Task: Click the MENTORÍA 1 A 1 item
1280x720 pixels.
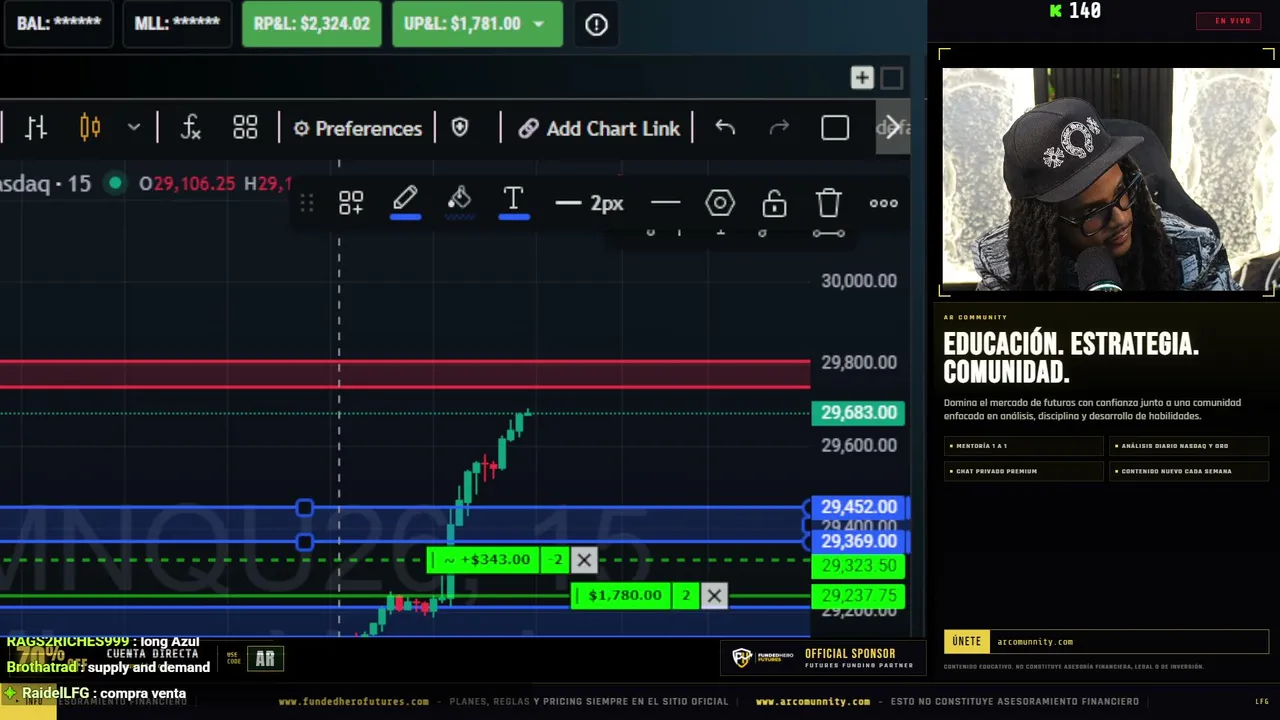Action: [1023, 446]
